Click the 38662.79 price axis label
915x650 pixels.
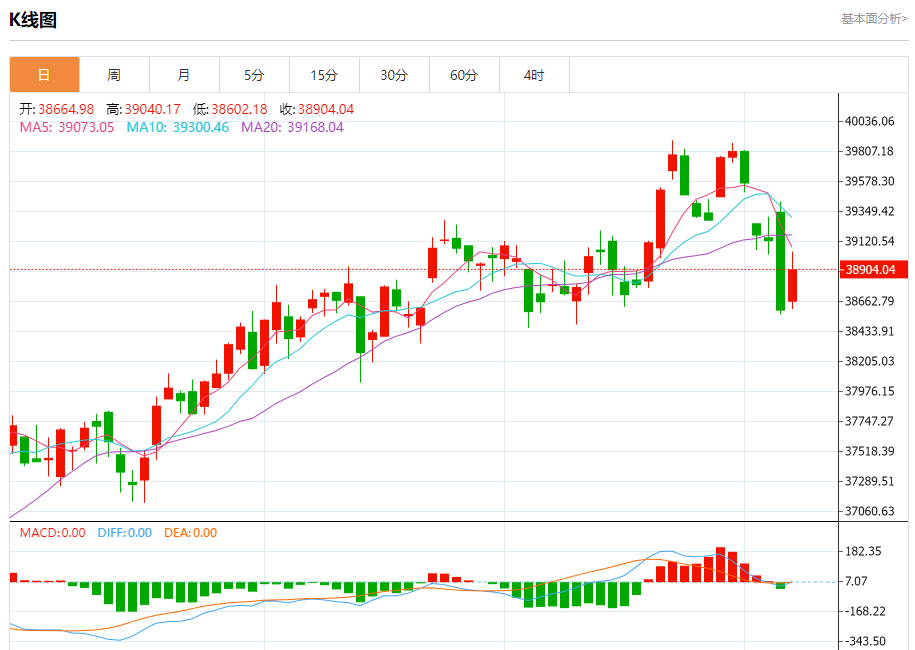[x=869, y=301]
